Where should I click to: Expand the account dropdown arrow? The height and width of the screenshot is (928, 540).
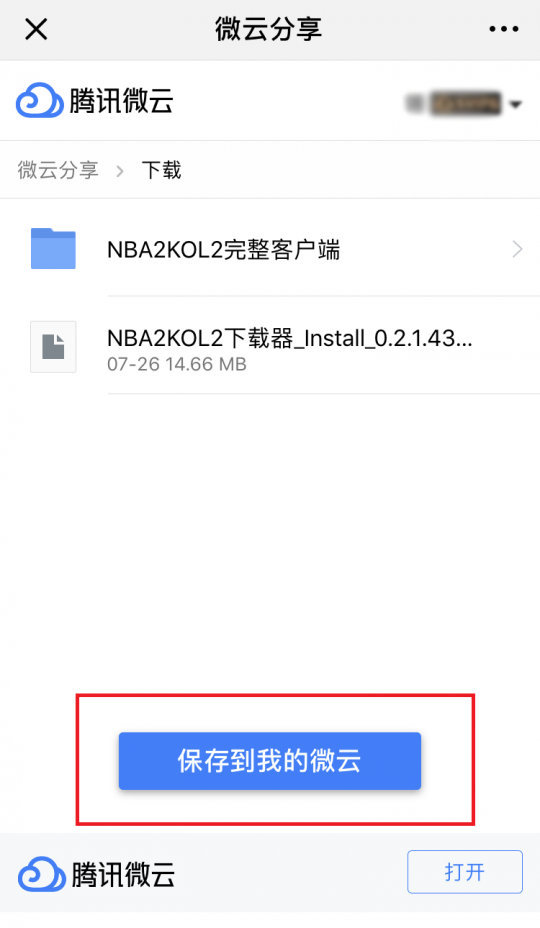(x=515, y=105)
